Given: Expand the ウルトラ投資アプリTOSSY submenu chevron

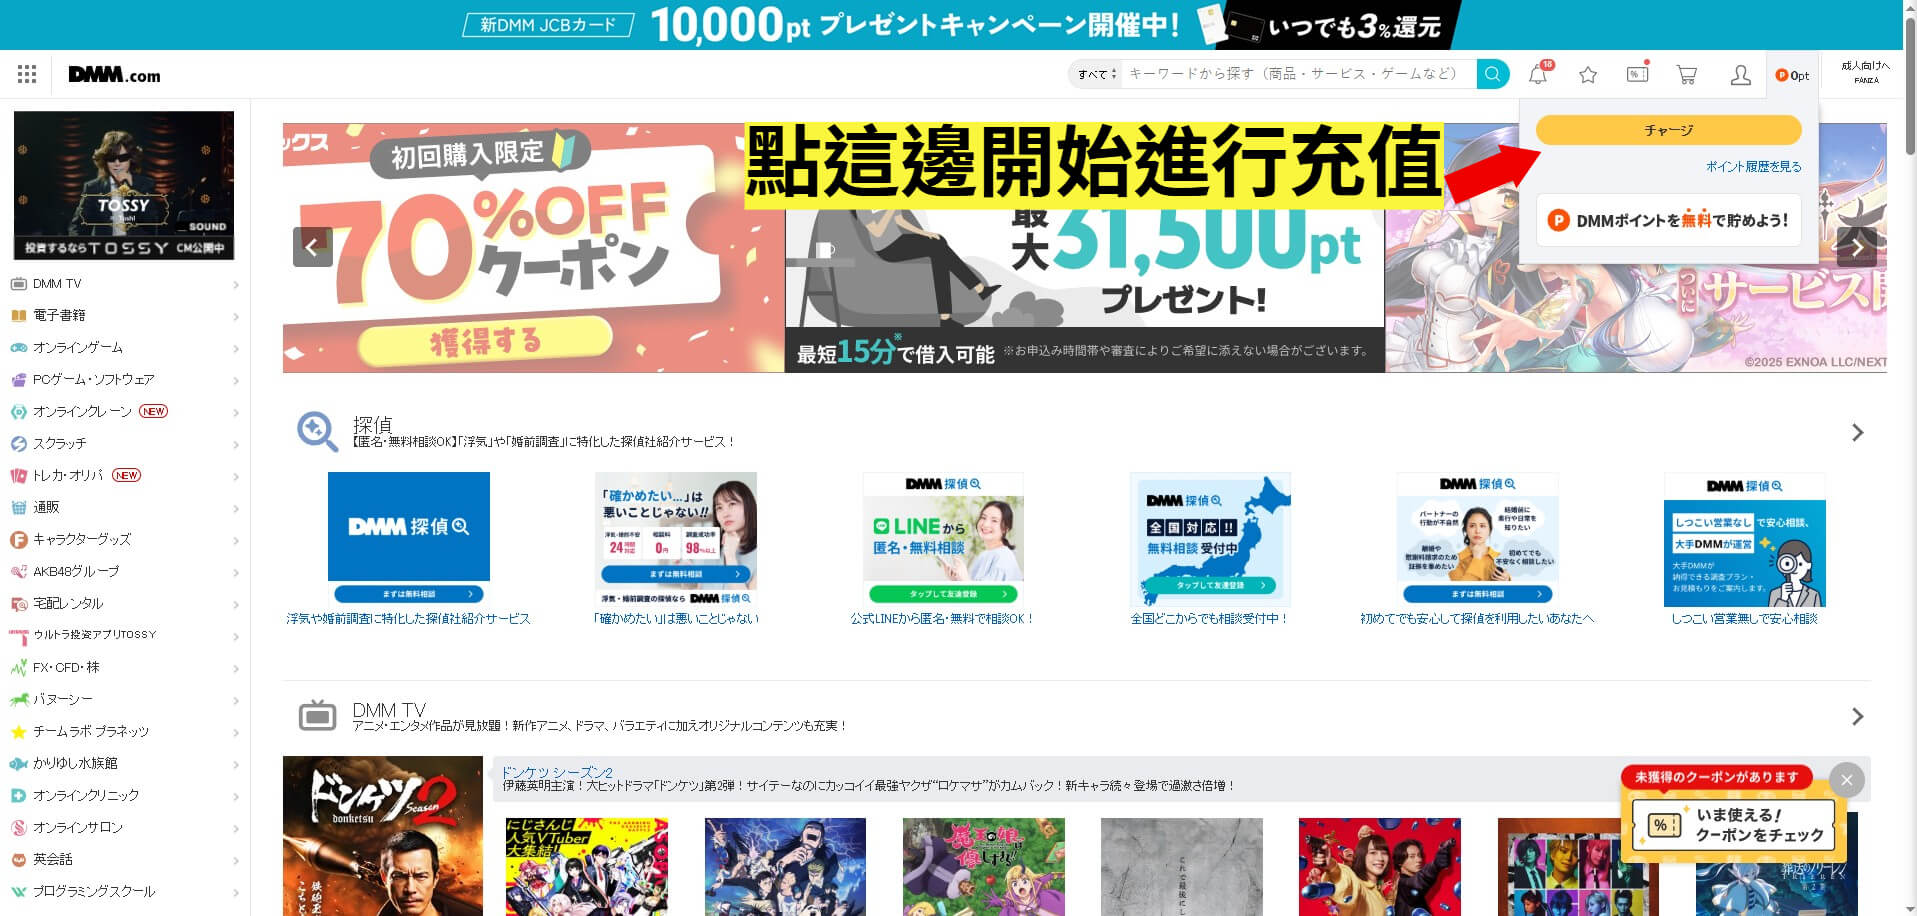Looking at the screenshot, I should [x=236, y=637].
